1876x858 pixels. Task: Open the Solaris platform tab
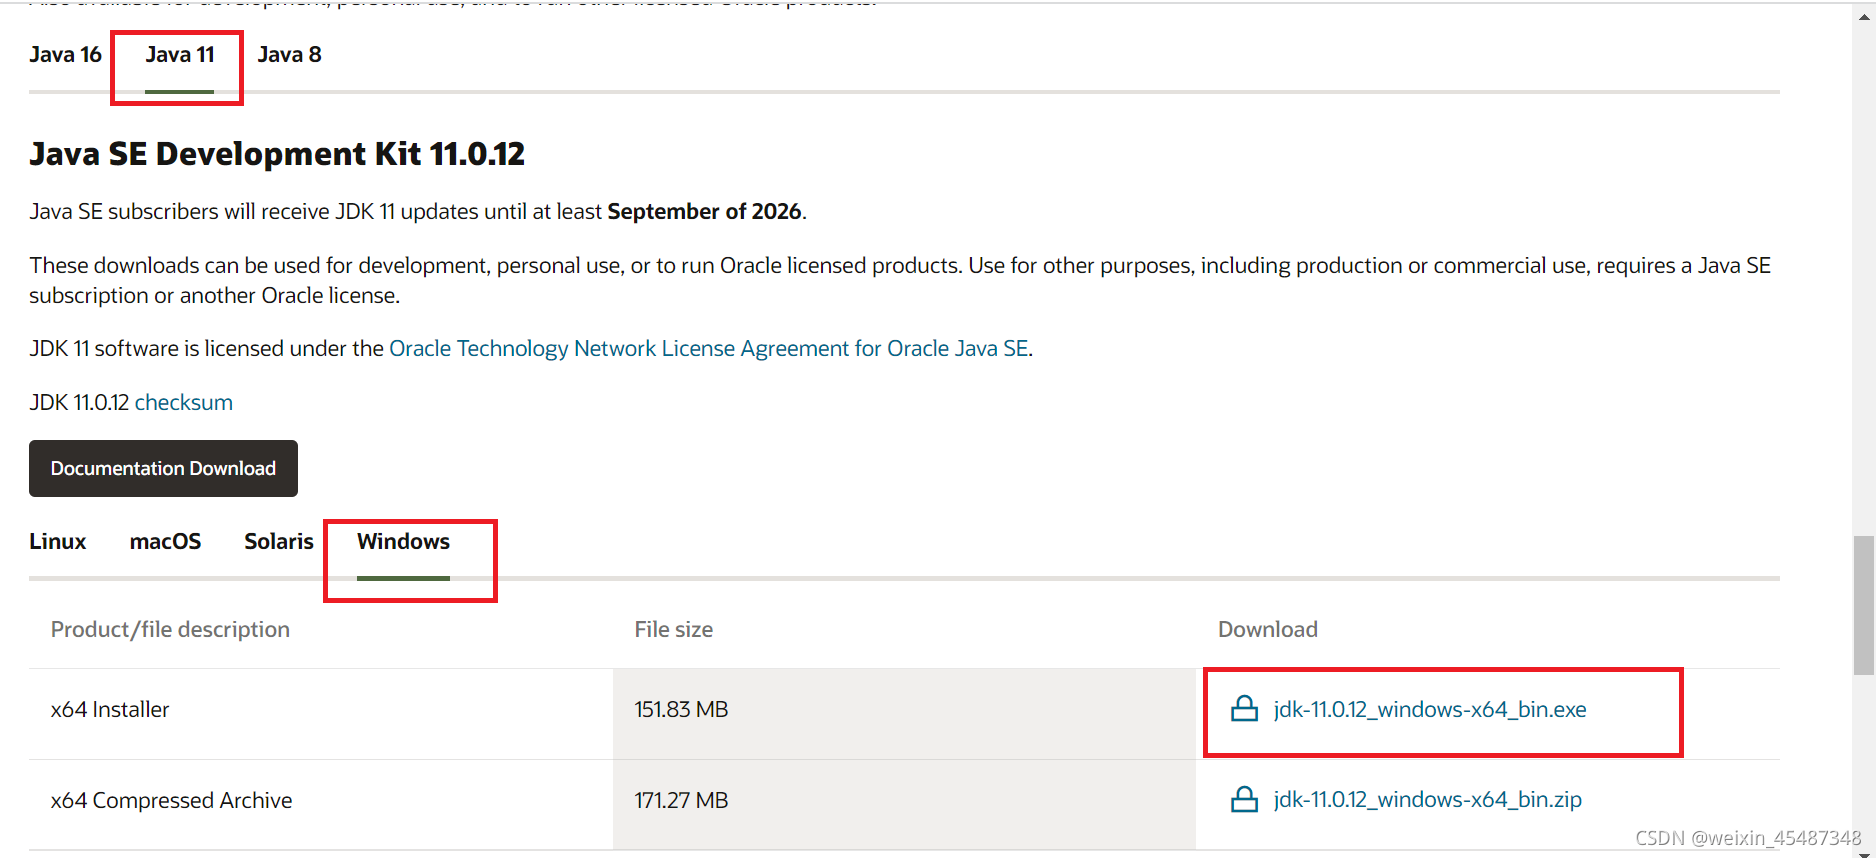pyautogui.click(x=279, y=541)
